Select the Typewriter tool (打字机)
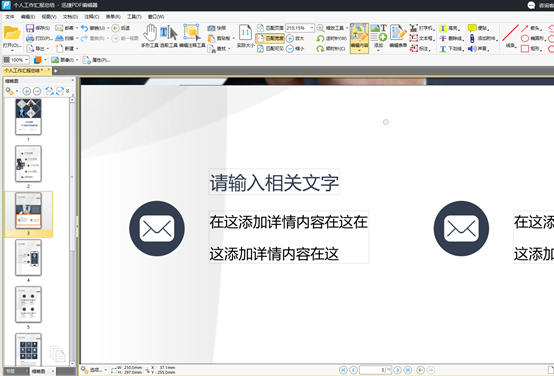Screen dimensions: 554x376 point(421,28)
